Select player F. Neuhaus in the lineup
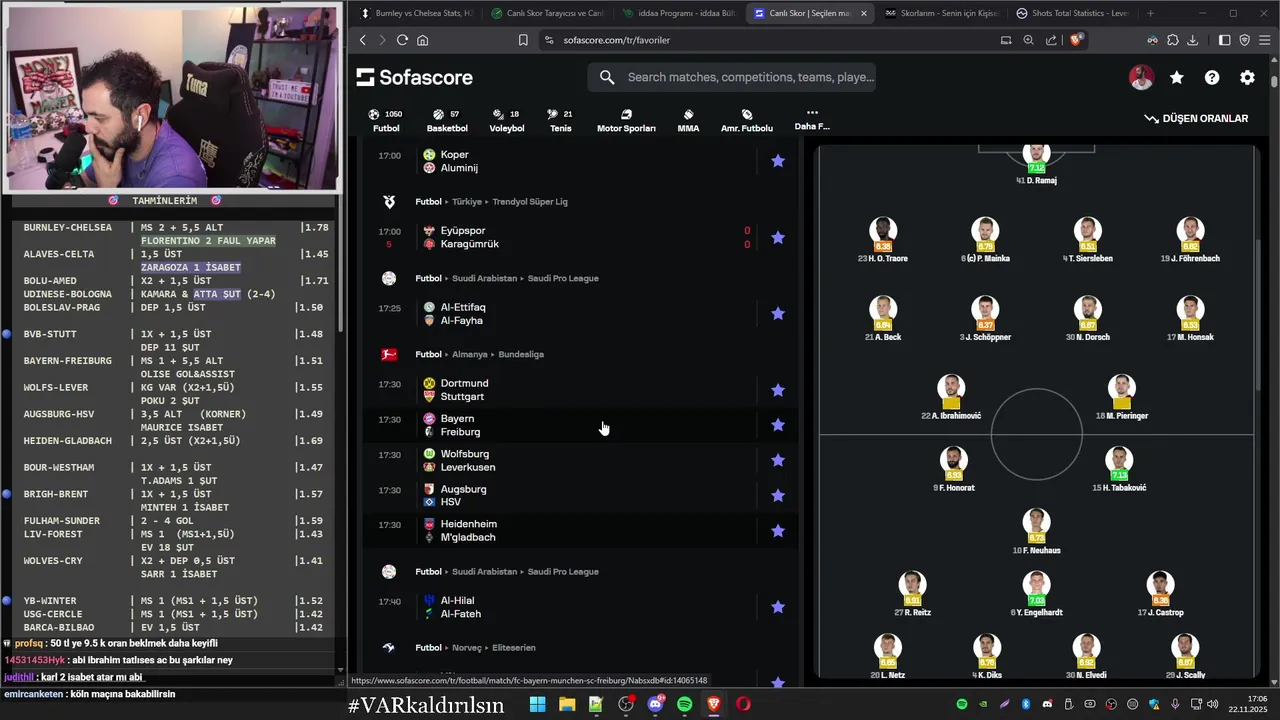 pos(1036,532)
